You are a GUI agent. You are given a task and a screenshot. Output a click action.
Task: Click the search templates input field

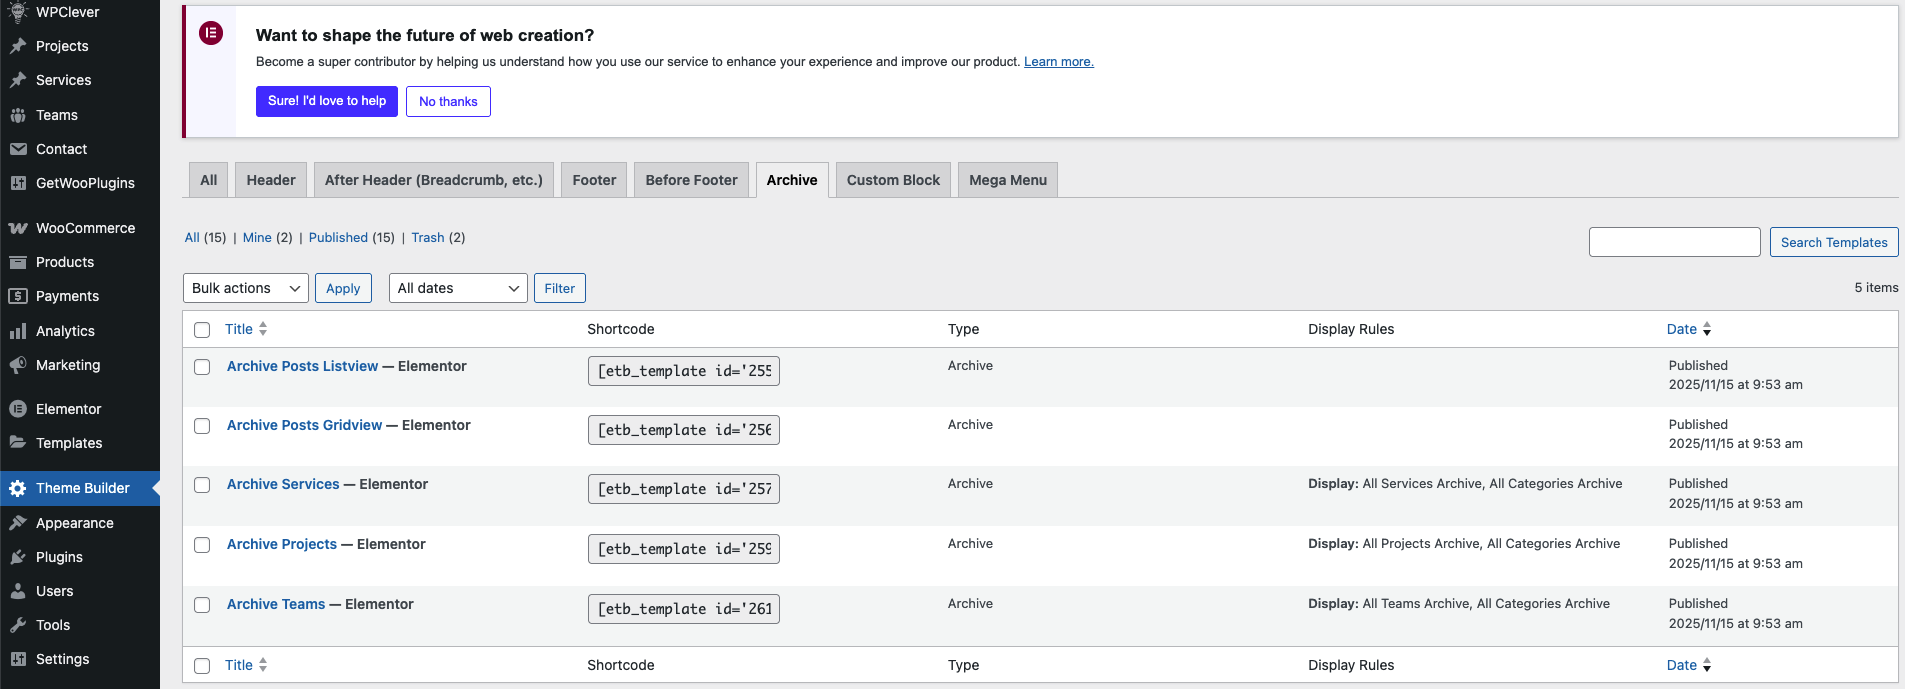[x=1674, y=242]
